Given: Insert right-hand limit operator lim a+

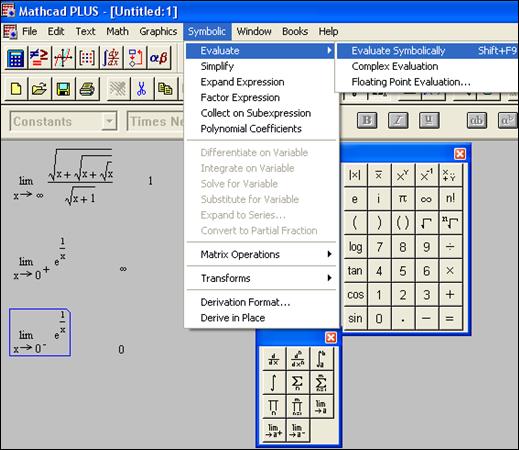Looking at the screenshot, I should pyautogui.click(x=274, y=430).
